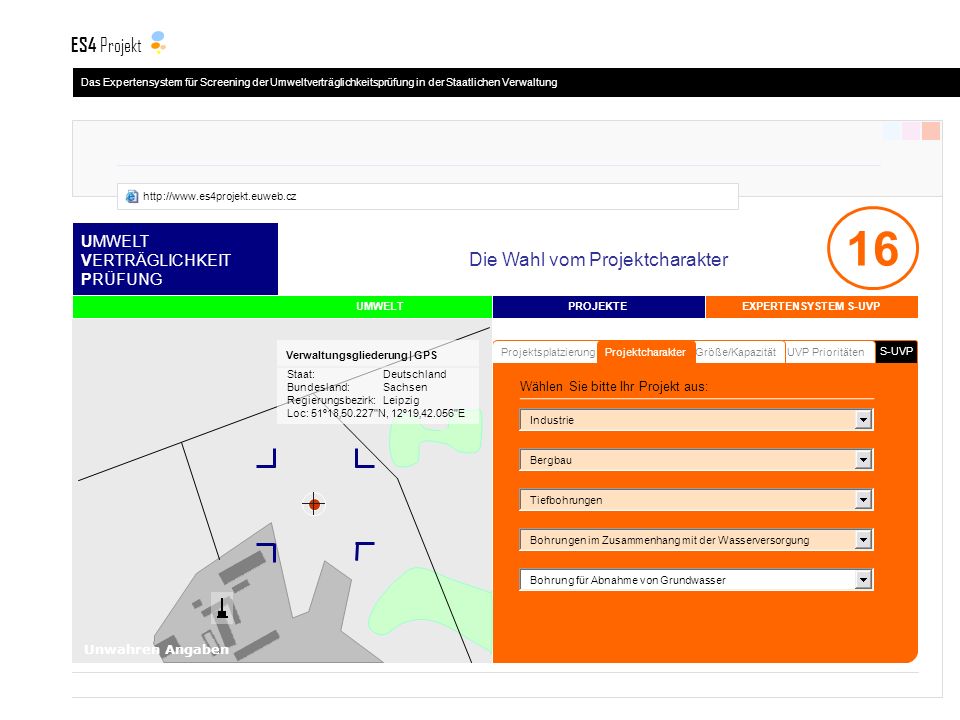Viewport: 960px width, 720px height.
Task: Select the Bergbau combo box field
Action: pyautogui.click(x=696, y=460)
